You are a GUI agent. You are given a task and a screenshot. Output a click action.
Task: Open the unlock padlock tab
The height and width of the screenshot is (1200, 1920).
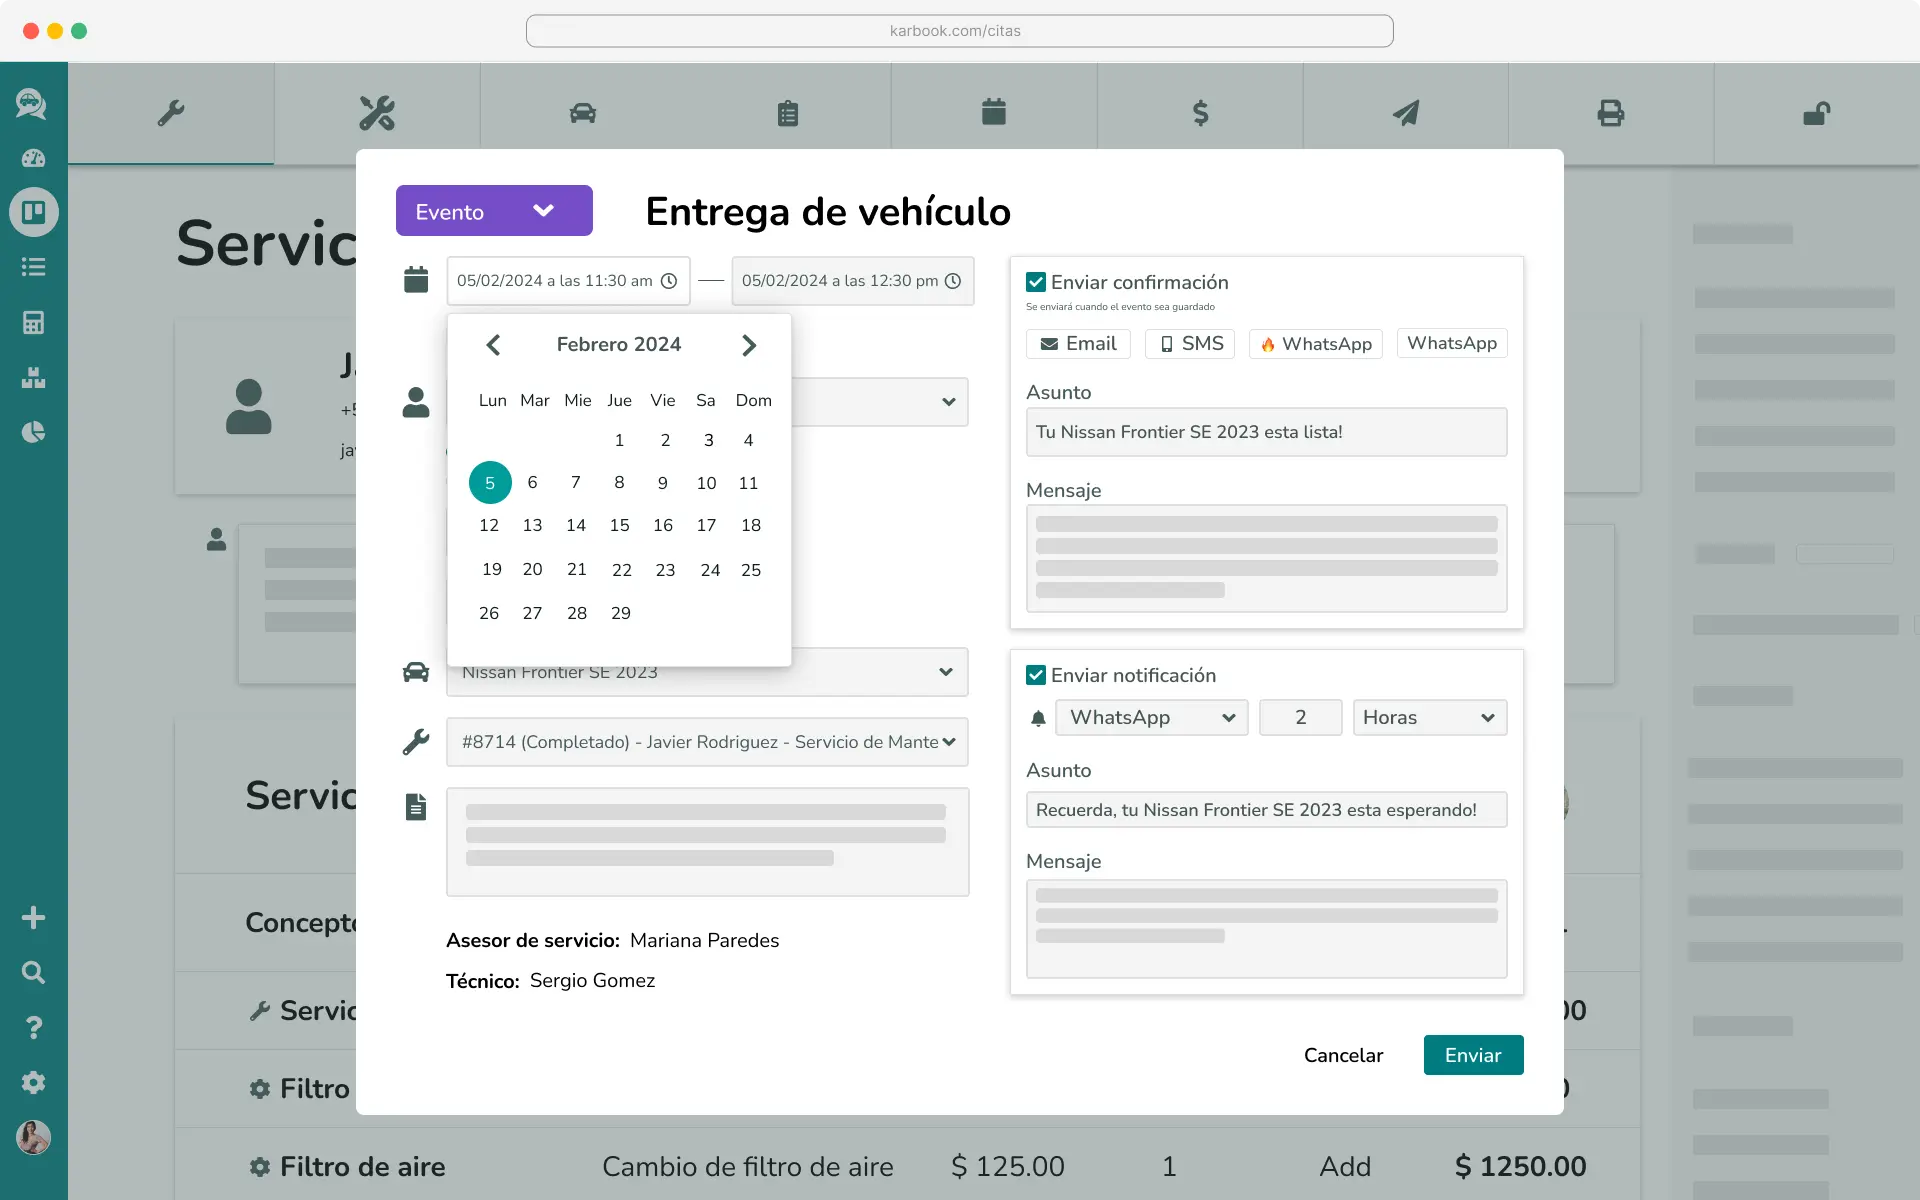coord(1817,113)
